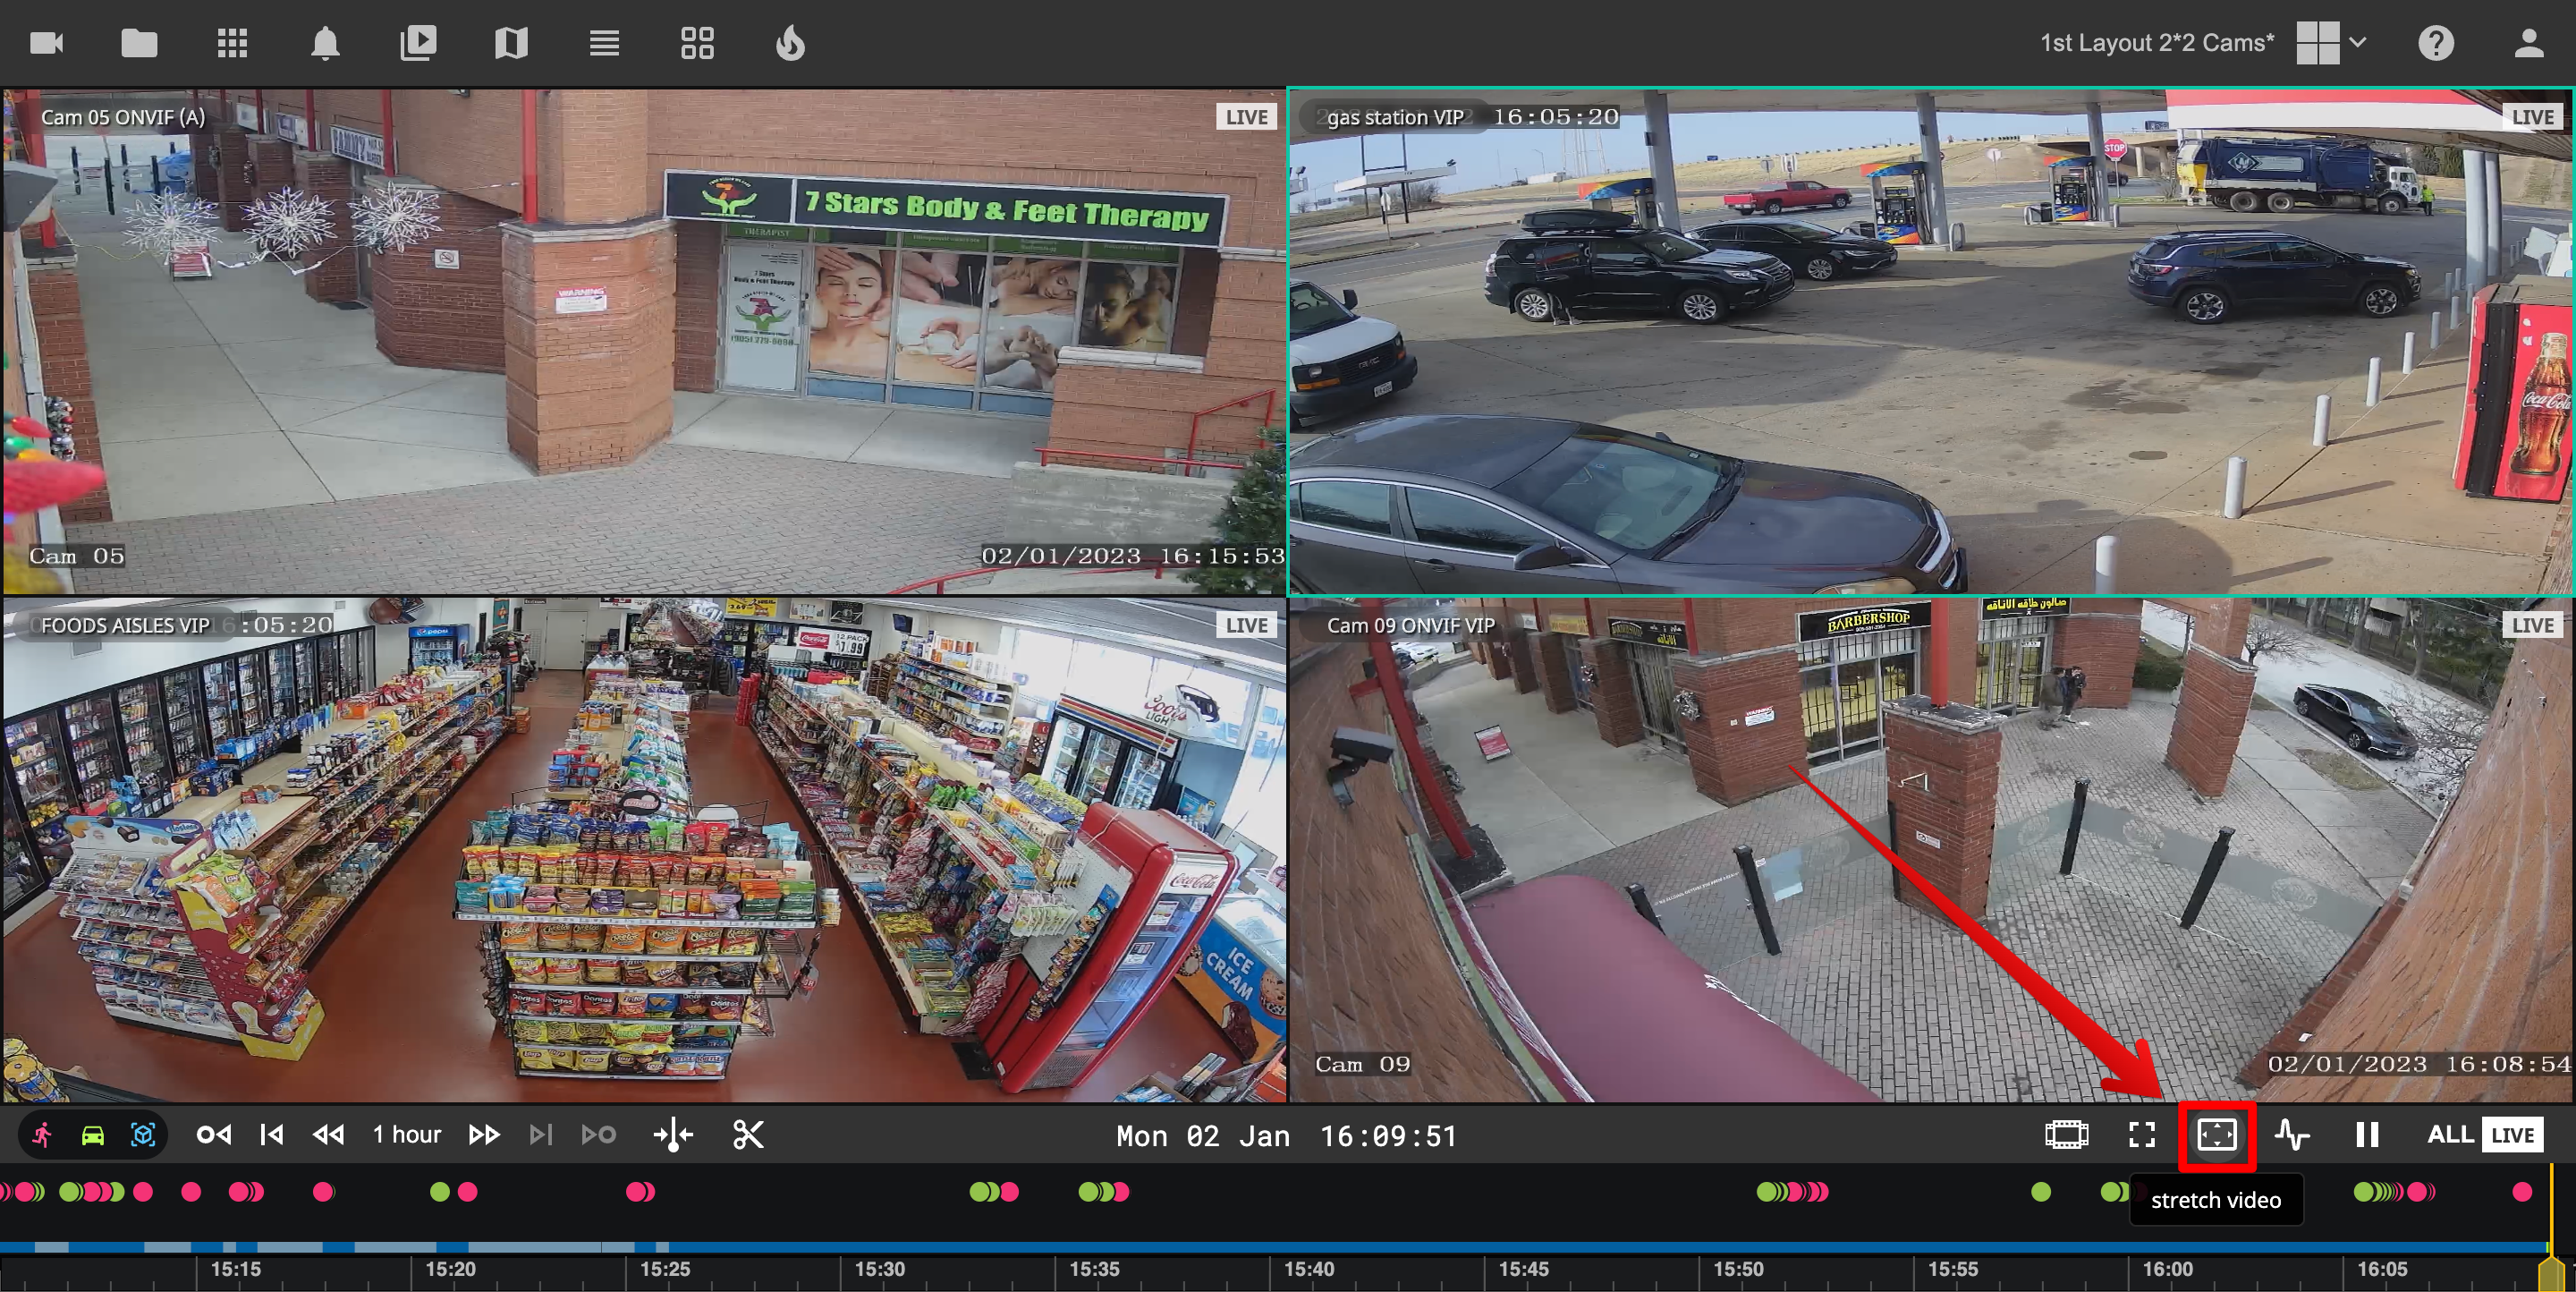Open the map view icon

[511, 43]
